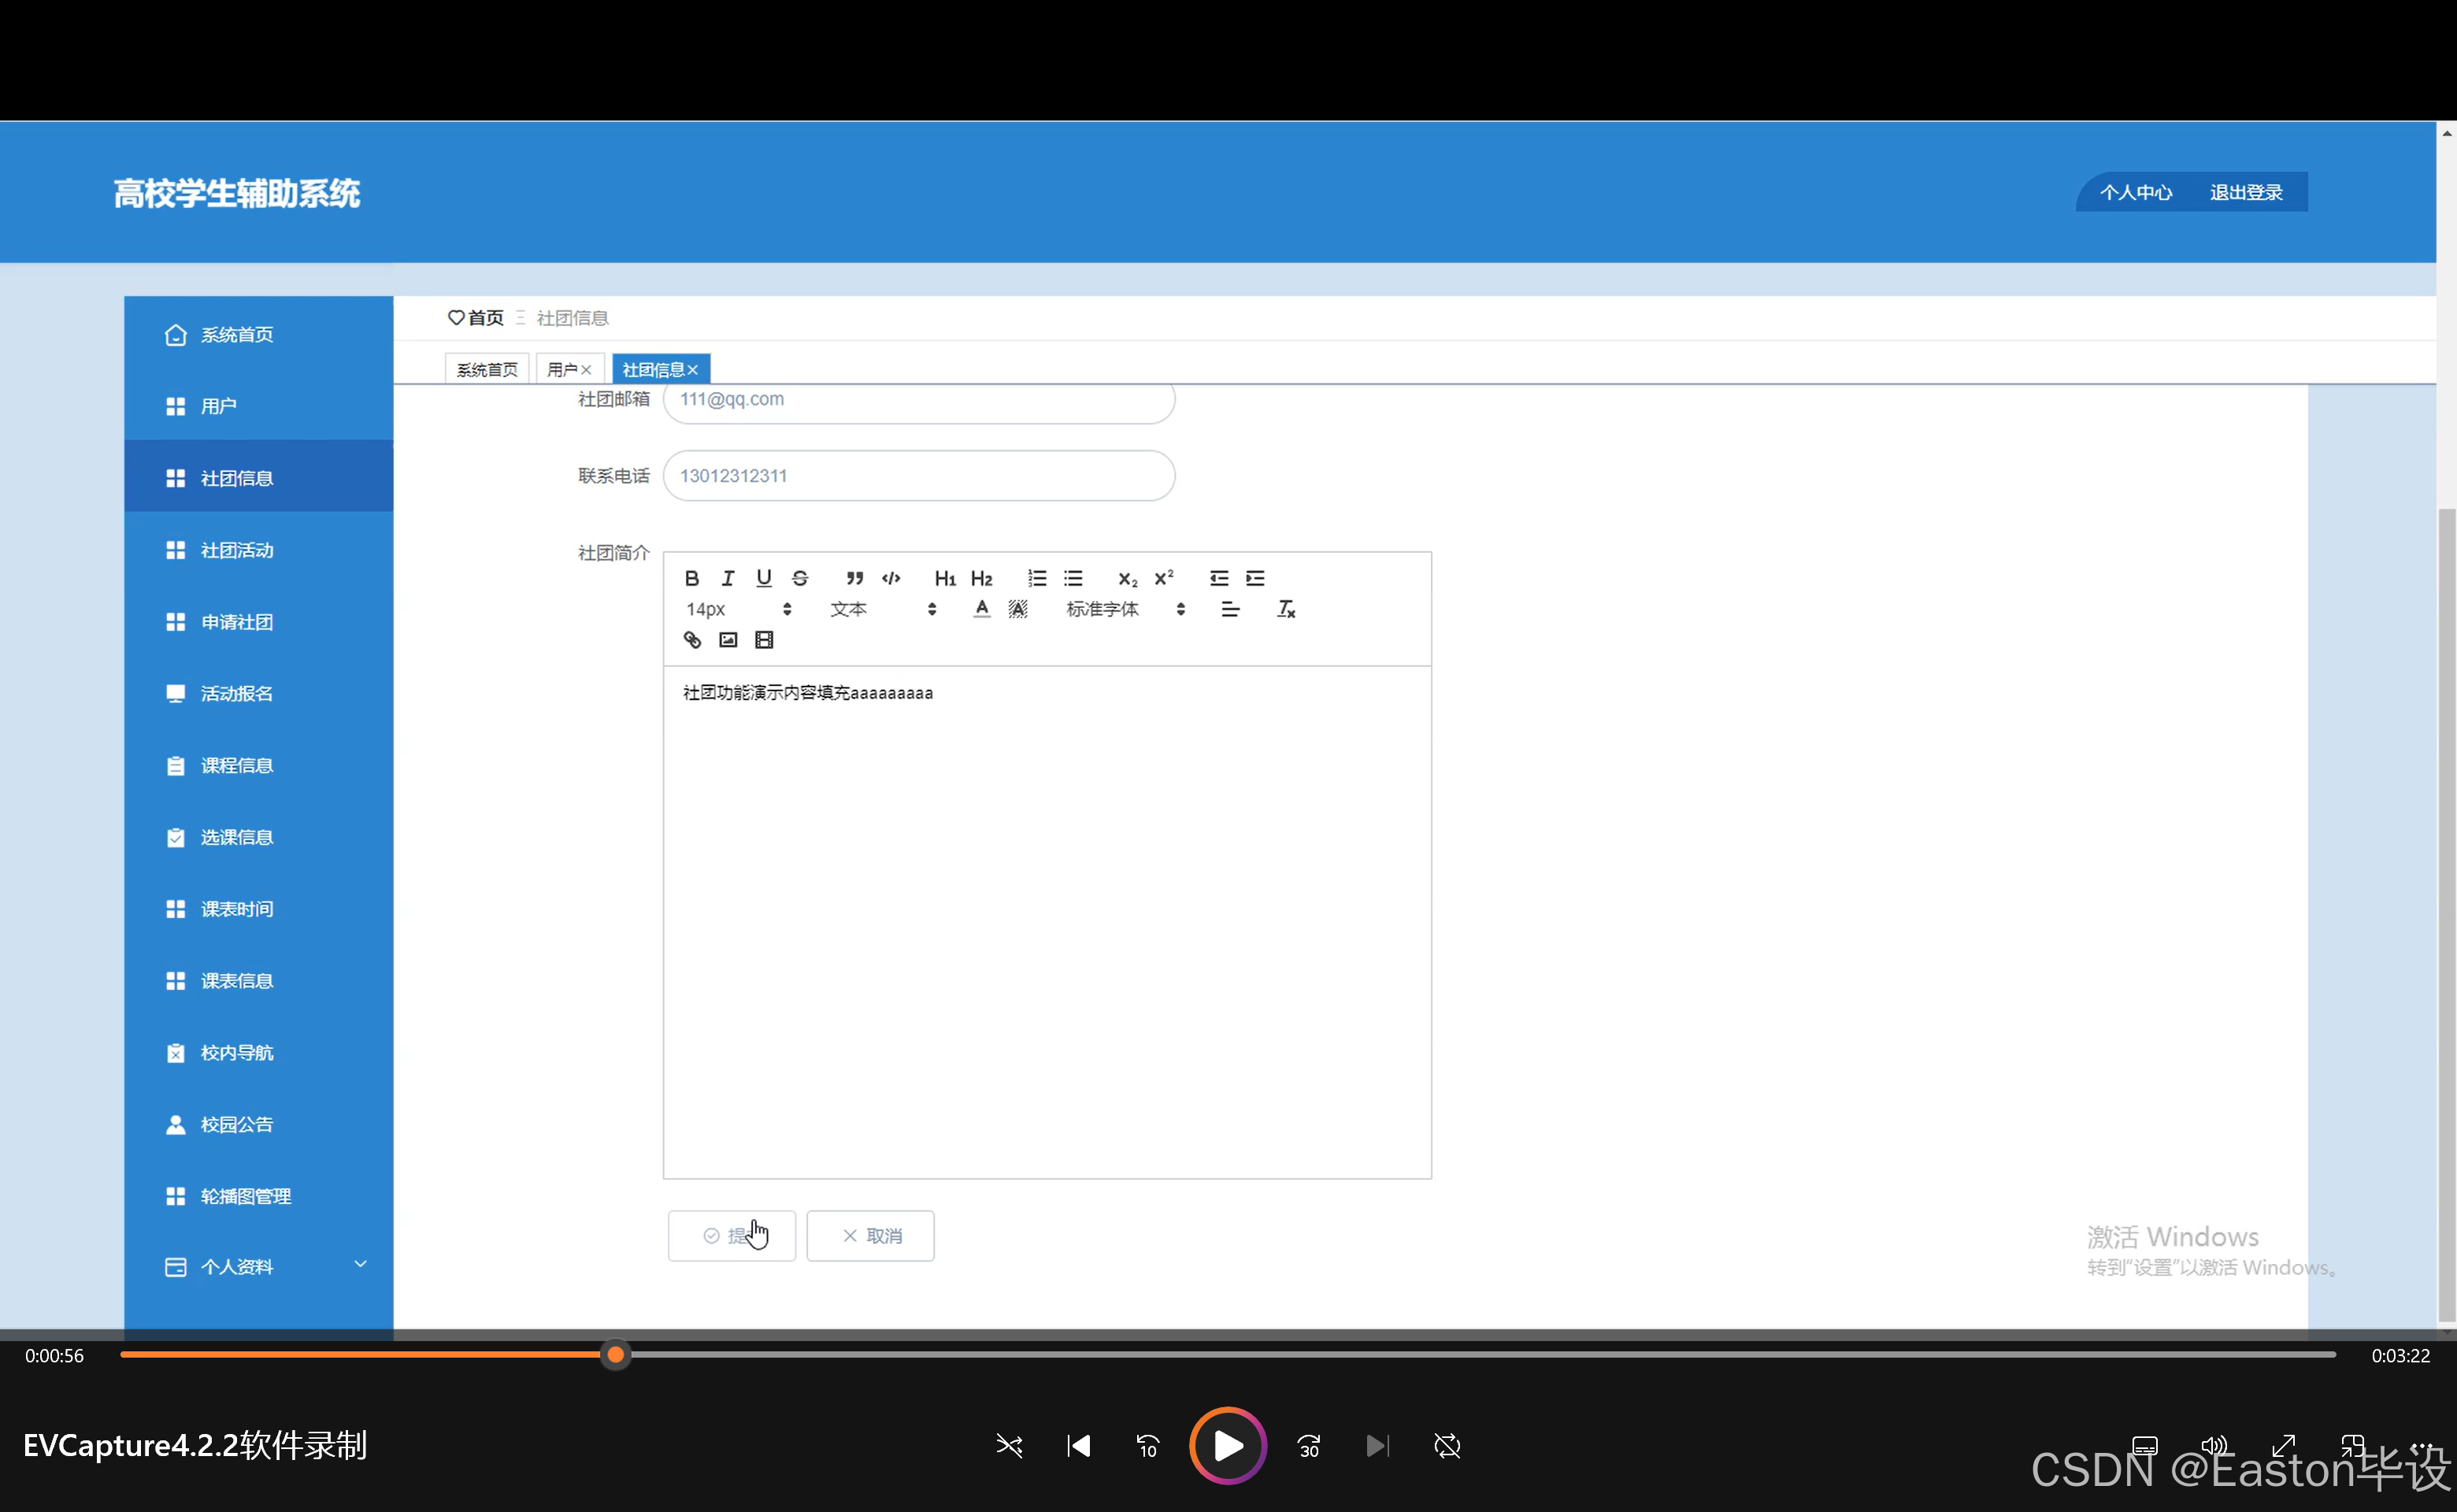Image resolution: width=2457 pixels, height=1512 pixels.
Task: Toggle bold formatting in the editor
Action: tap(691, 578)
